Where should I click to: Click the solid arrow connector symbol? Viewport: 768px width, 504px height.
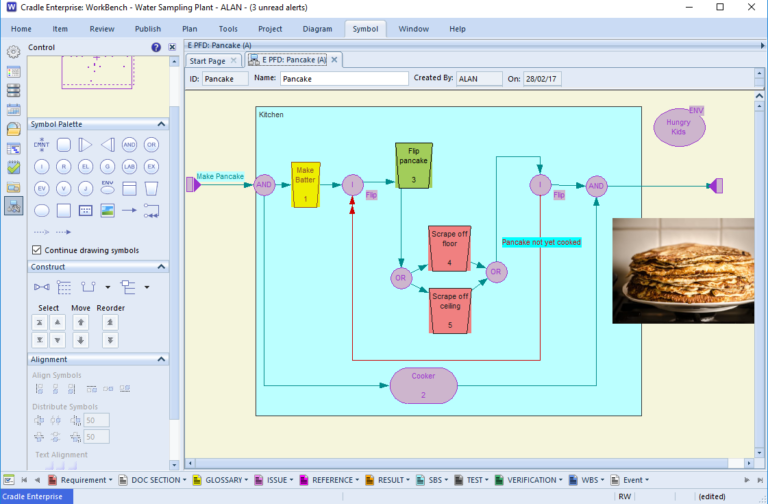129,210
